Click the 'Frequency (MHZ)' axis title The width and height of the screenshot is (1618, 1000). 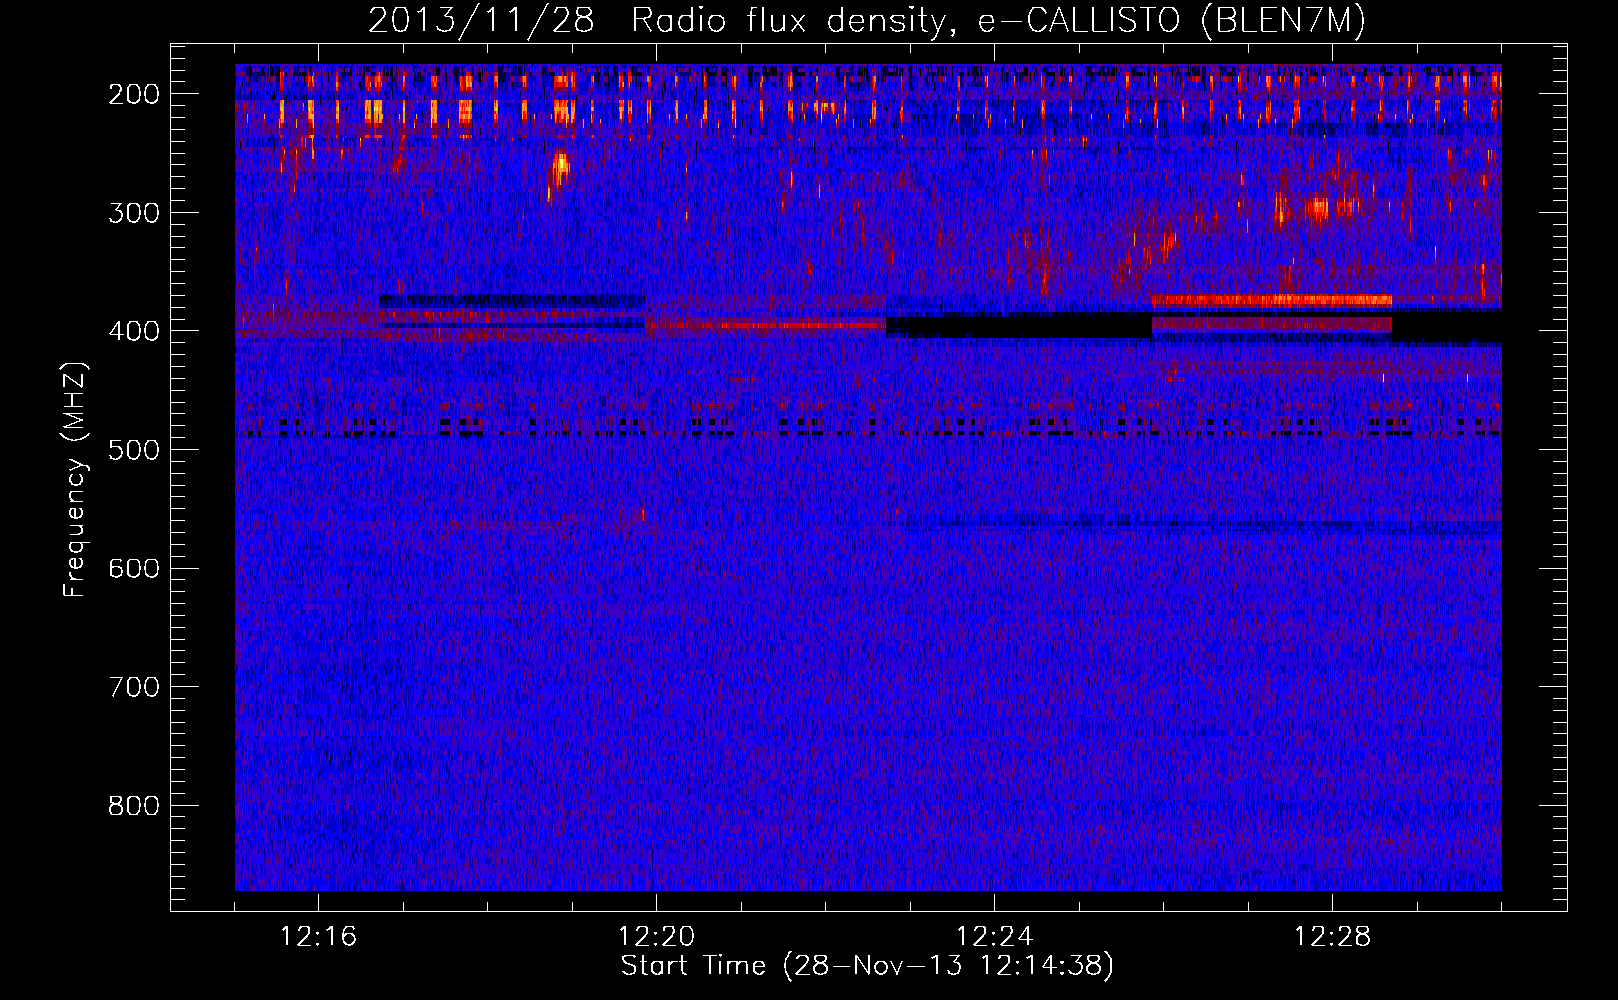pyautogui.click(x=76, y=479)
